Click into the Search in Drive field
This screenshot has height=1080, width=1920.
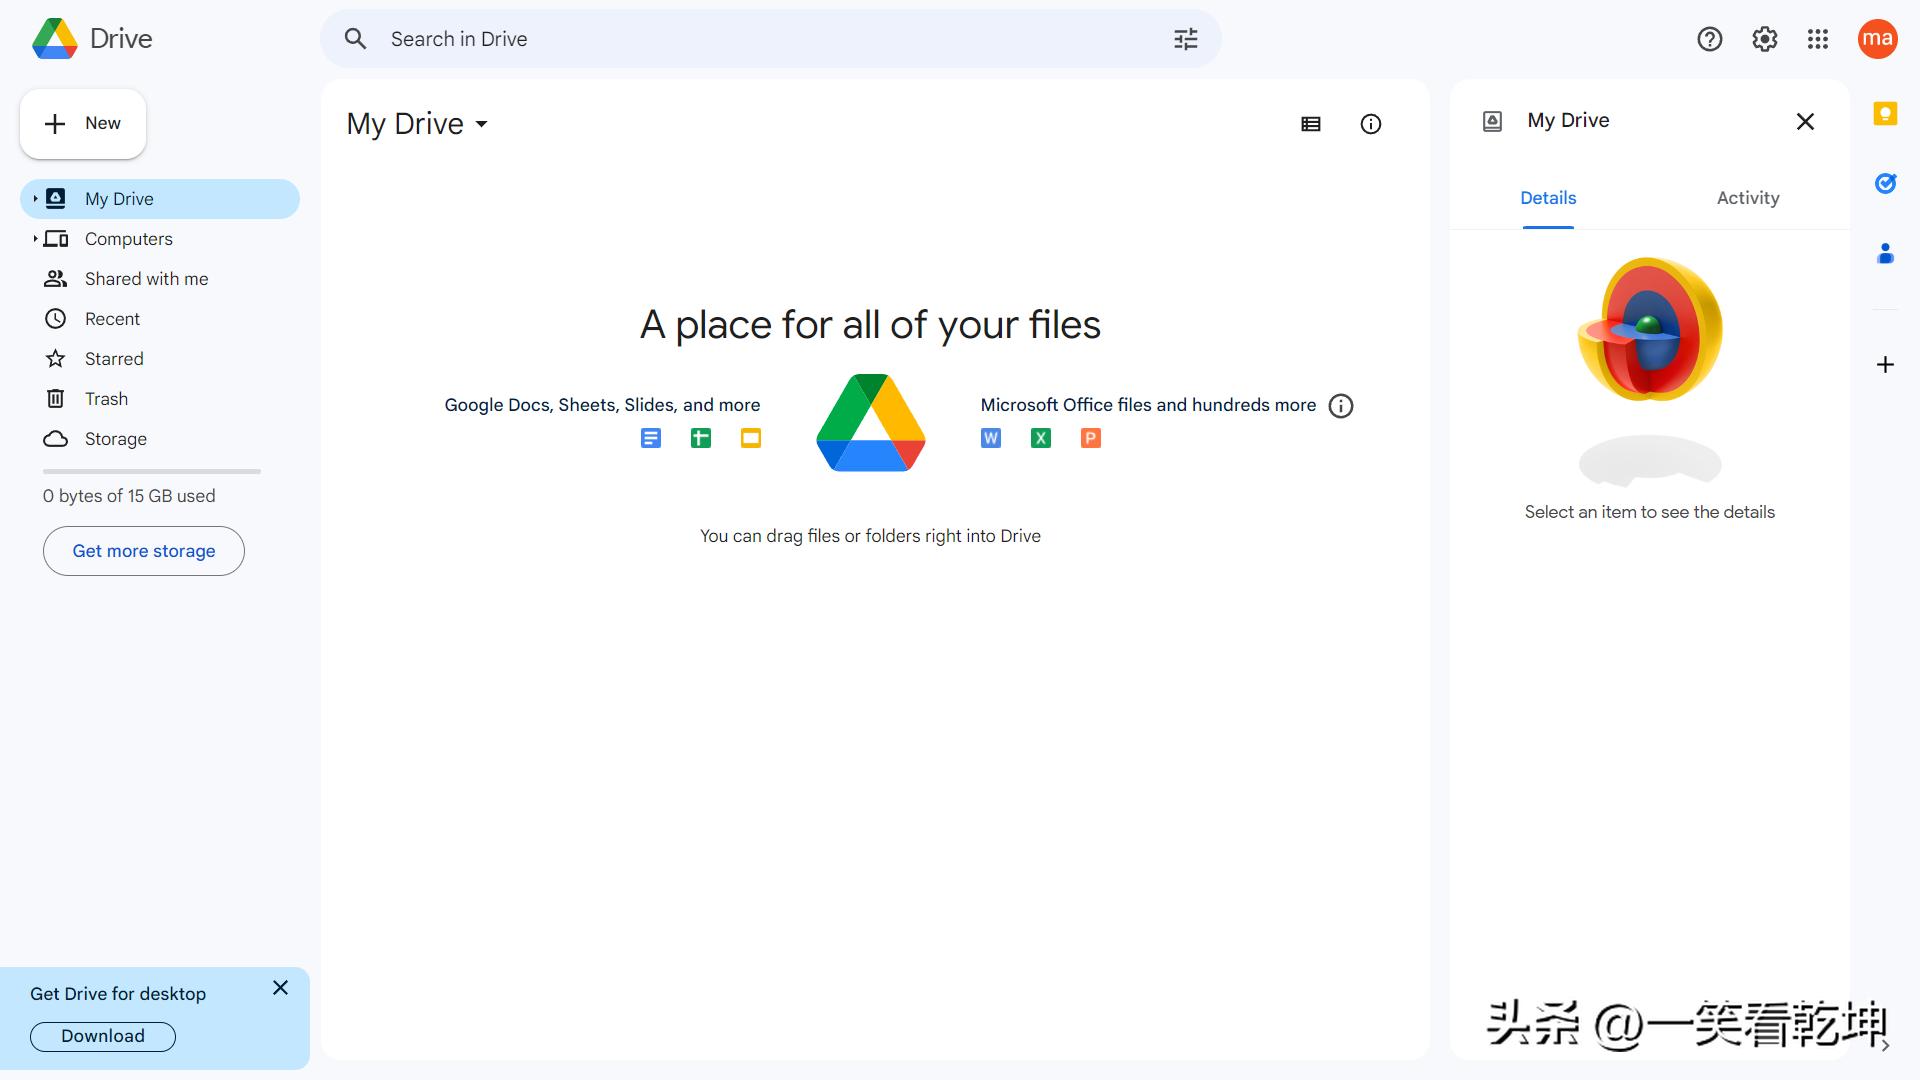tap(760, 39)
